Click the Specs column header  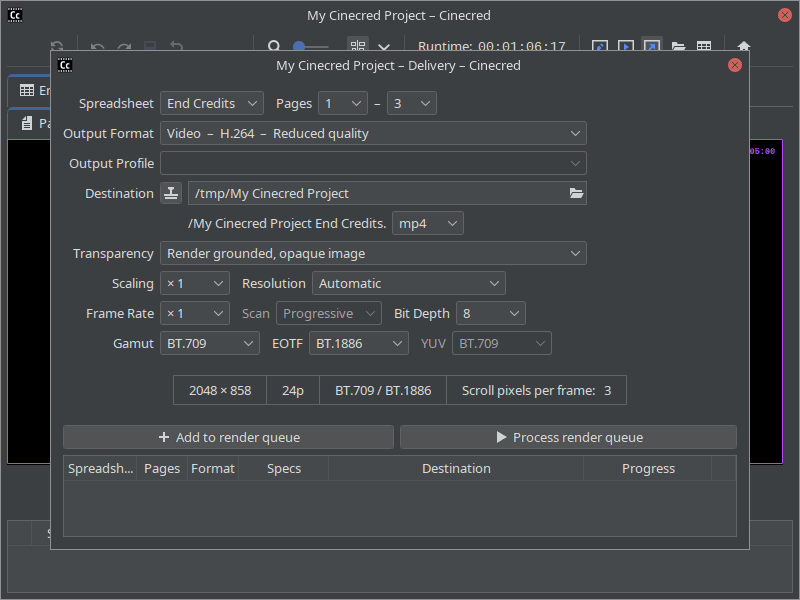point(284,468)
